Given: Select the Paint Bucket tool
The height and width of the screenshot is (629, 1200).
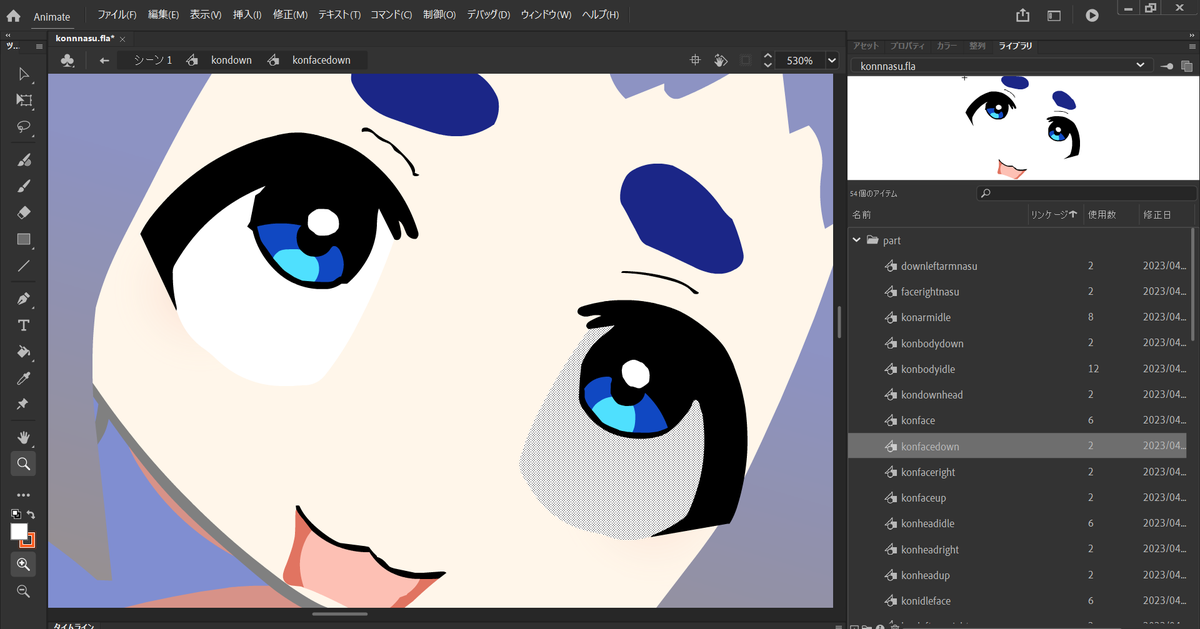Looking at the screenshot, I should pos(24,352).
